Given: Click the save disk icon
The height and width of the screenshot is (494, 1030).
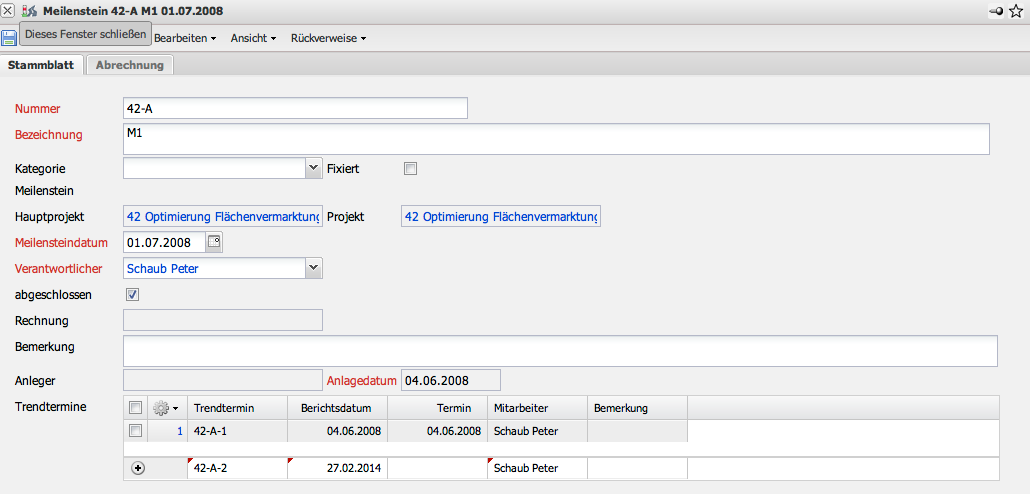Looking at the screenshot, I should pyautogui.click(x=9, y=37).
